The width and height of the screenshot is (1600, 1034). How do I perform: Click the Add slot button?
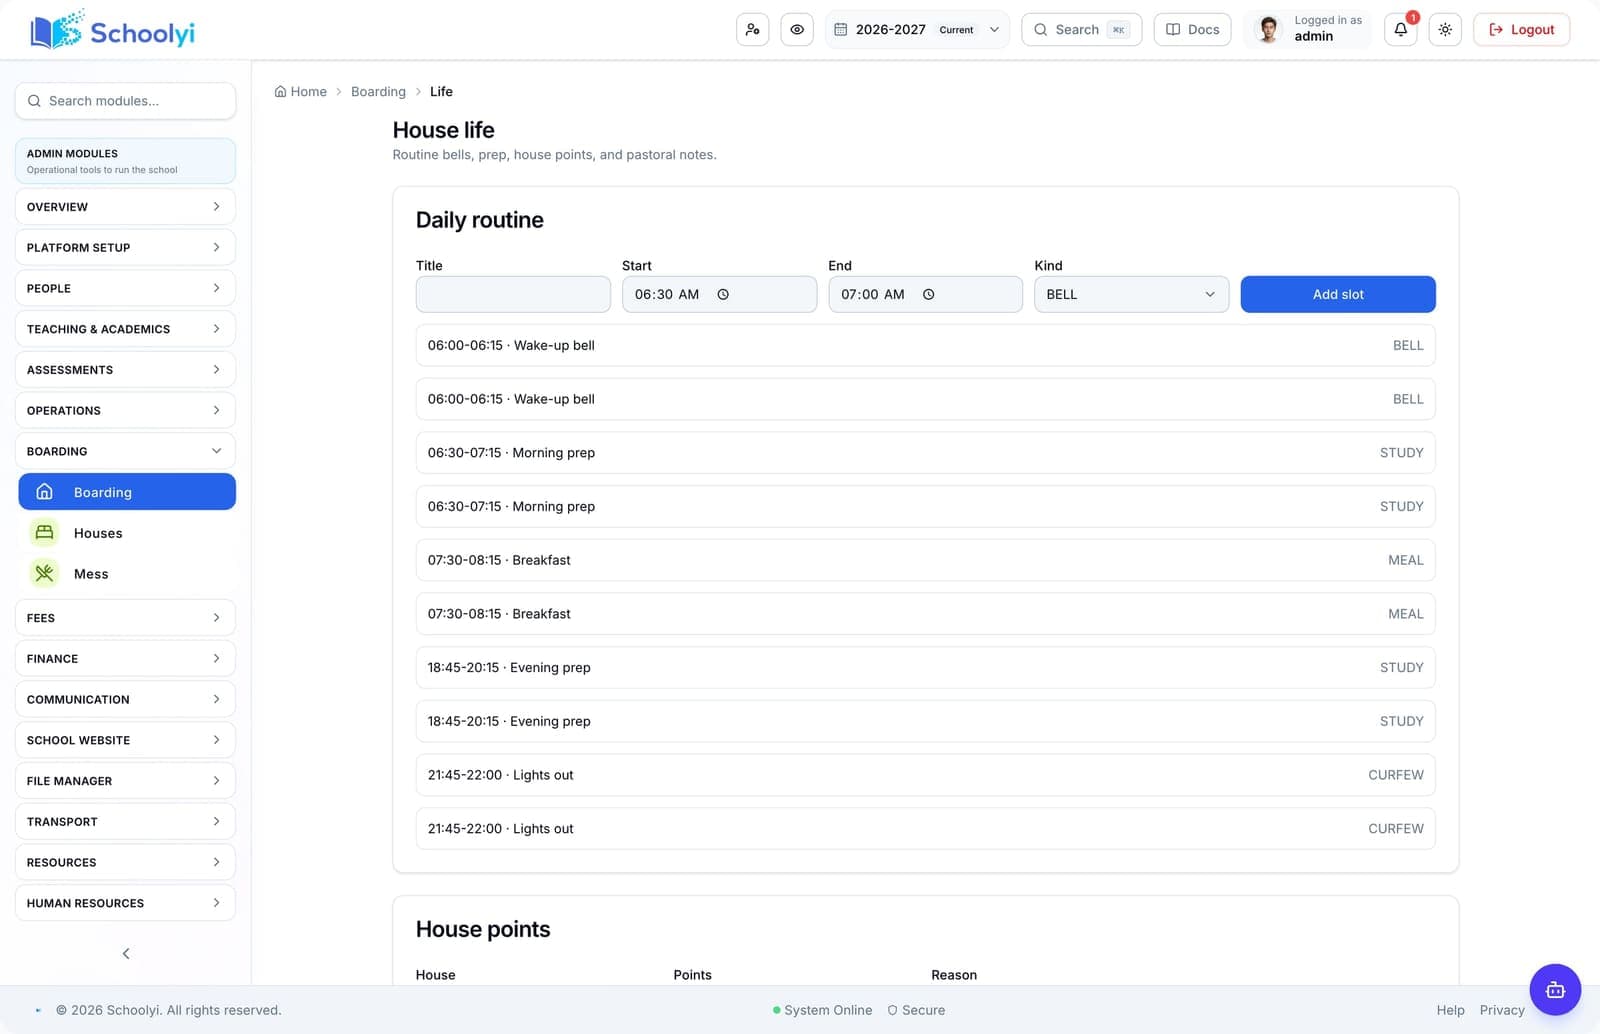tap(1338, 295)
